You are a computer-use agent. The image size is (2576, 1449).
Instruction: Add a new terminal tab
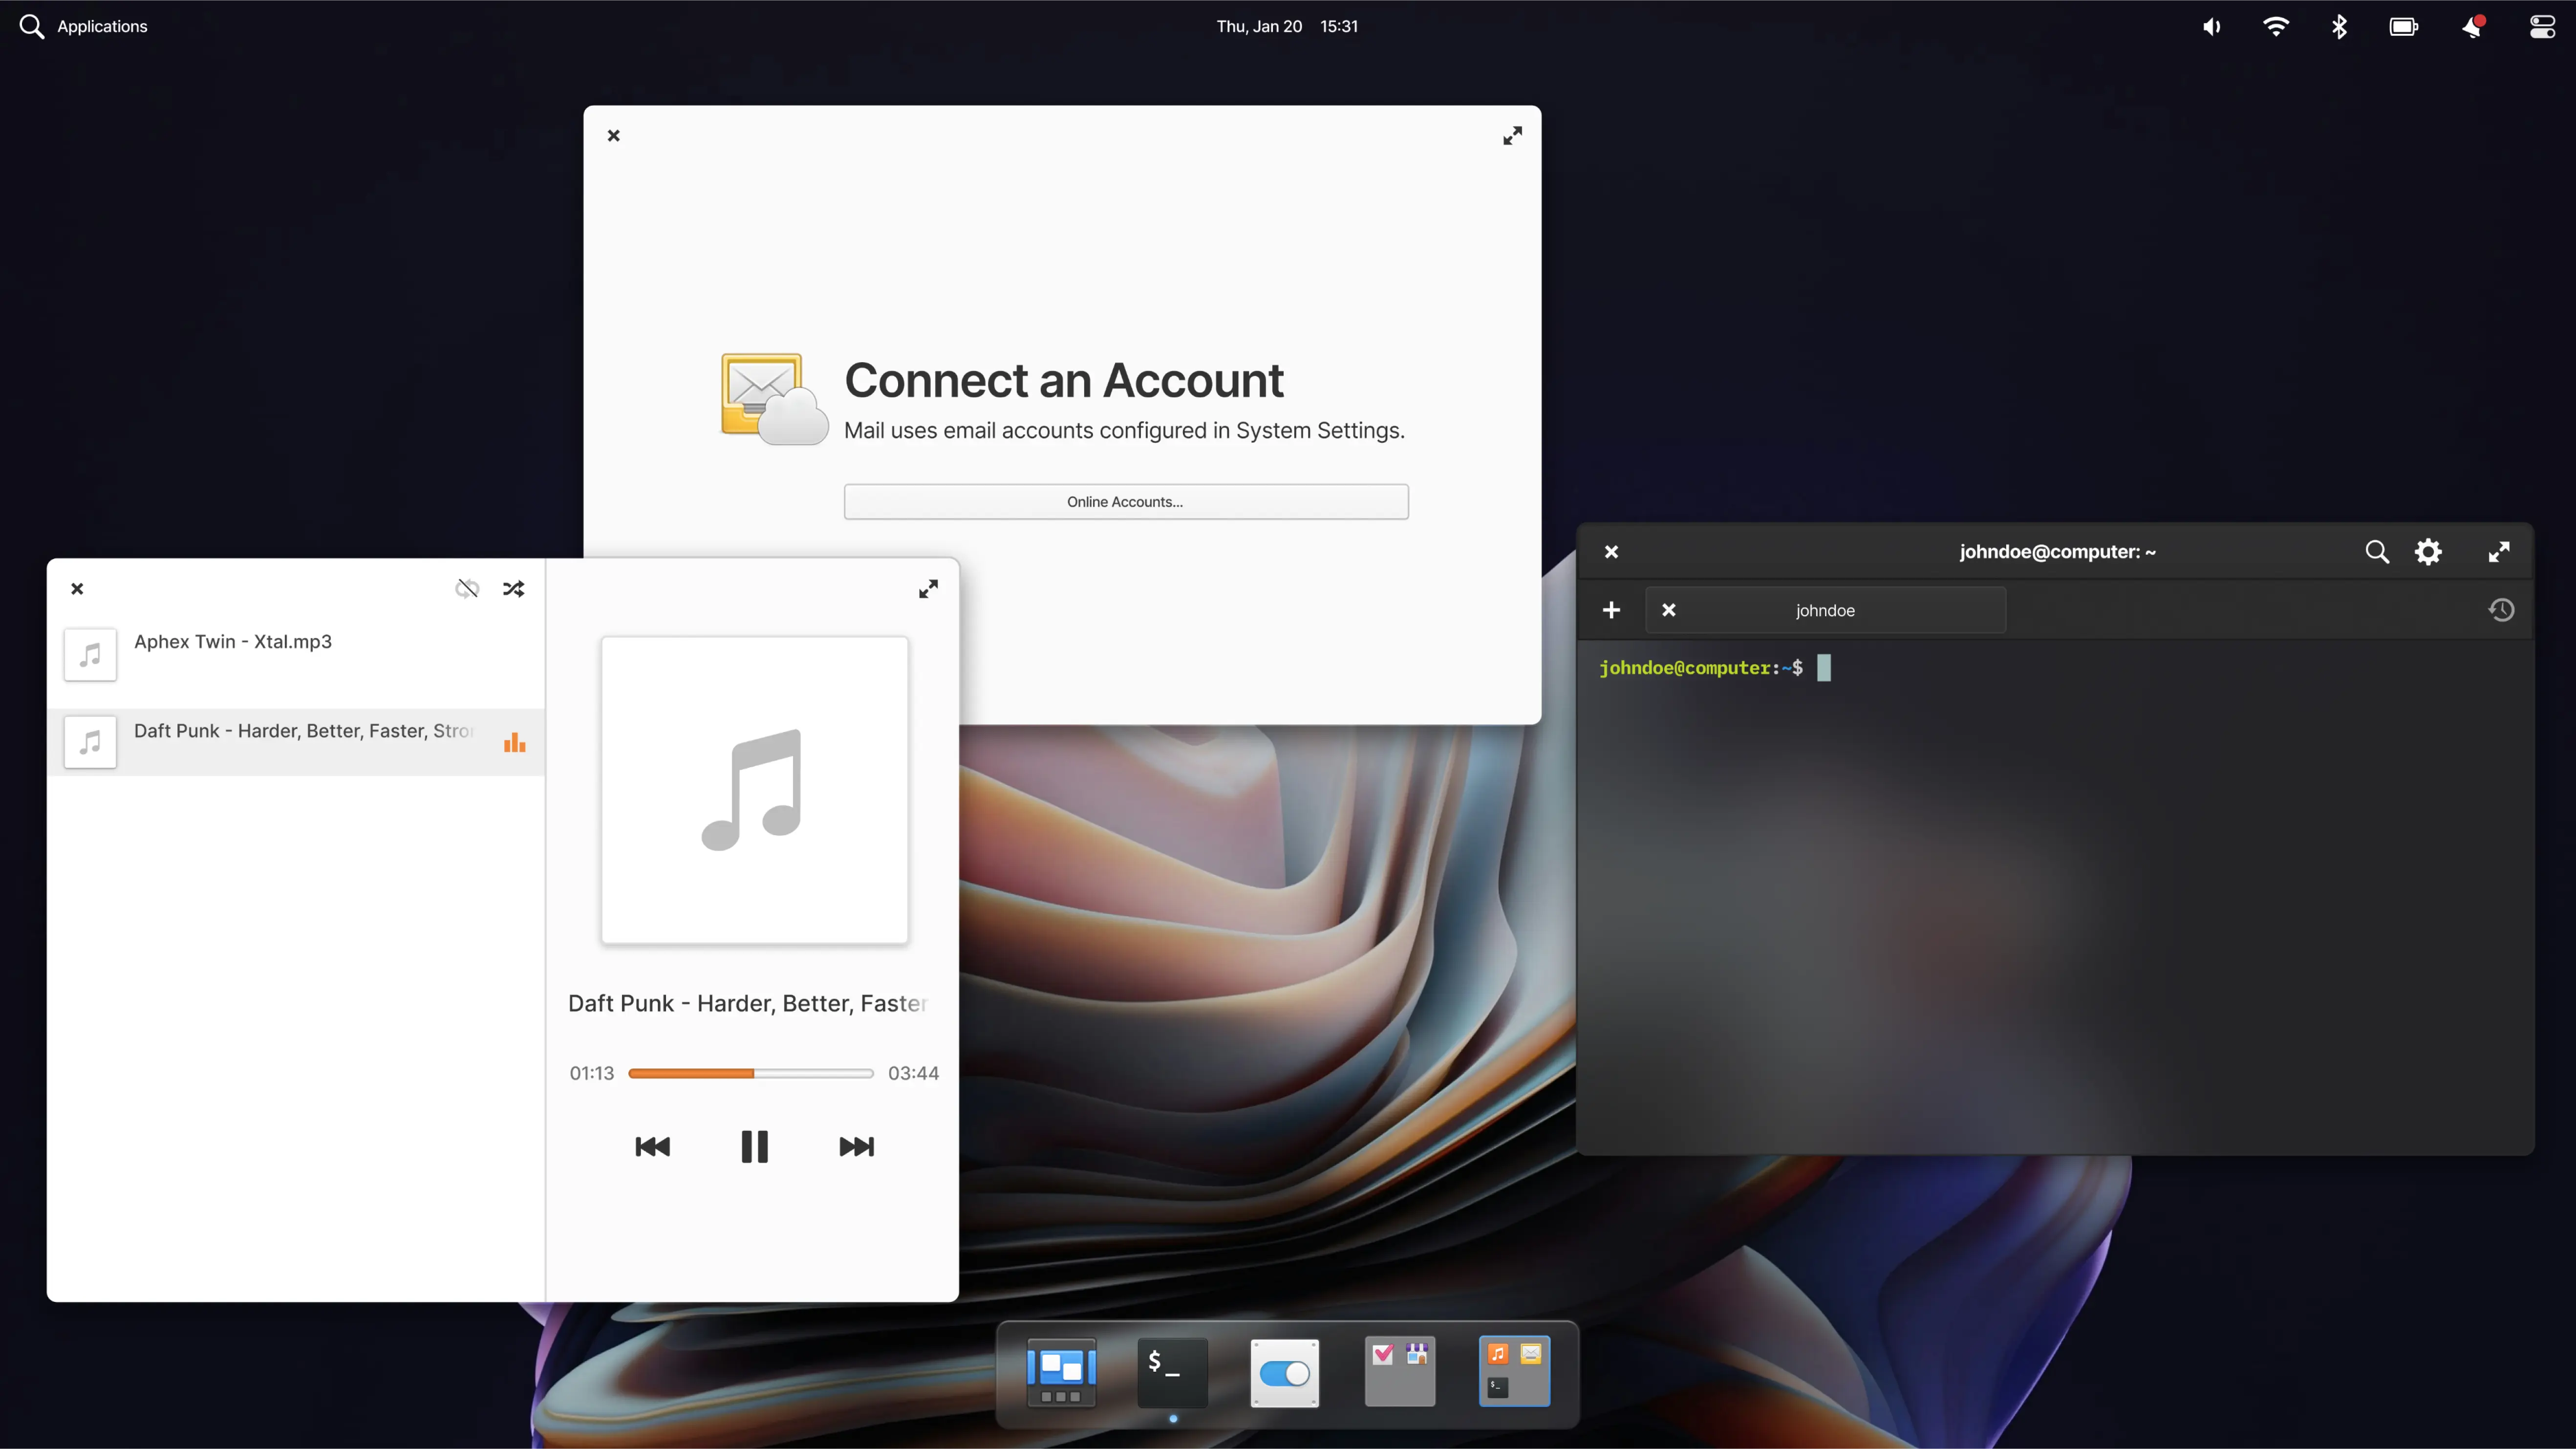1611,610
